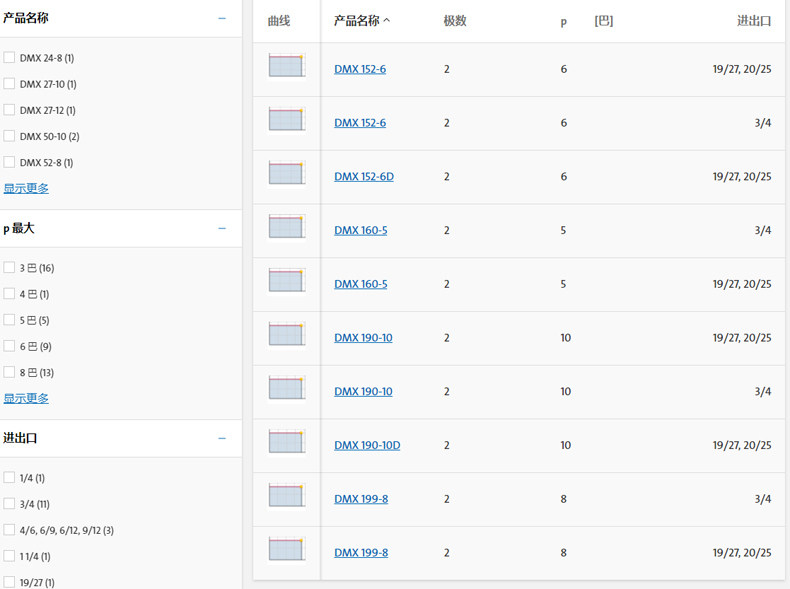Collapse the 产品名称 filter section
Screen dimensions: 790x589
(x=222, y=18)
